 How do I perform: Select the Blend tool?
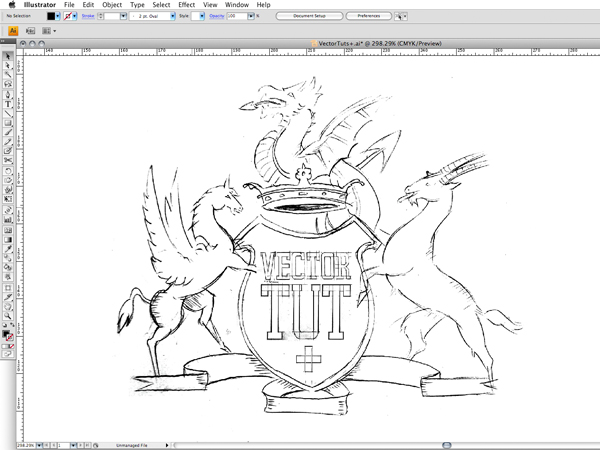(8, 258)
